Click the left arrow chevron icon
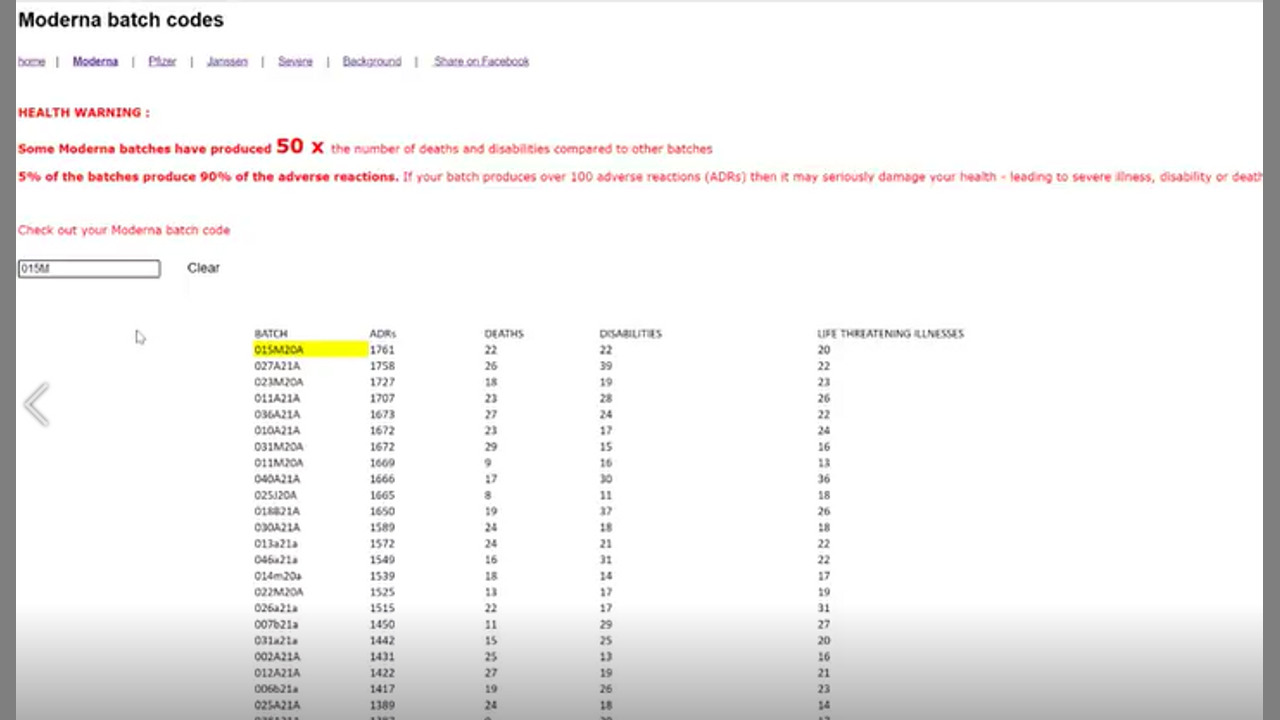Viewport: 1280px width, 720px height. [x=37, y=405]
